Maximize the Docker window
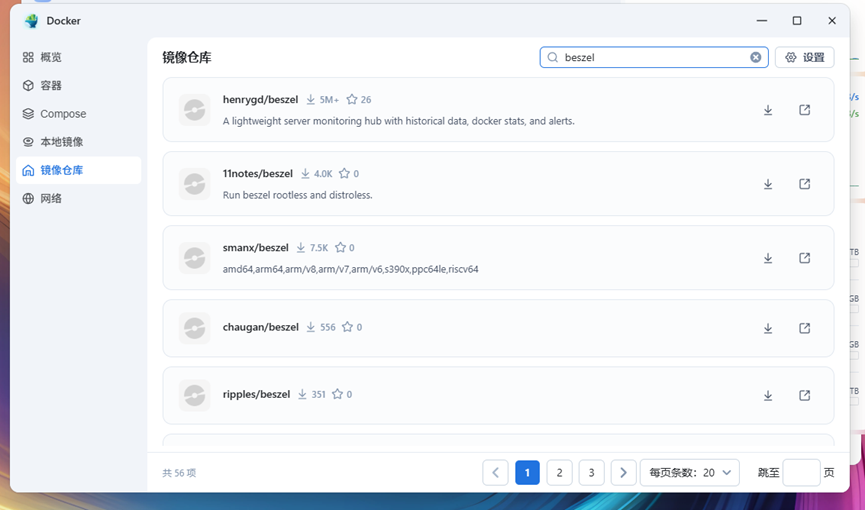The width and height of the screenshot is (865, 510). click(x=797, y=21)
